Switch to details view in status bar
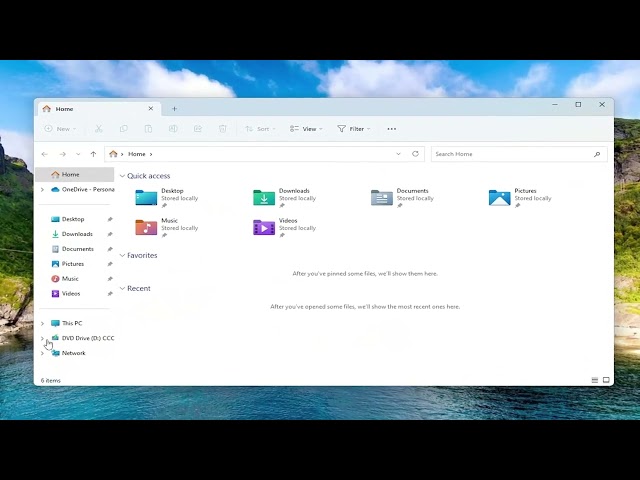The image size is (640, 480). click(595, 380)
